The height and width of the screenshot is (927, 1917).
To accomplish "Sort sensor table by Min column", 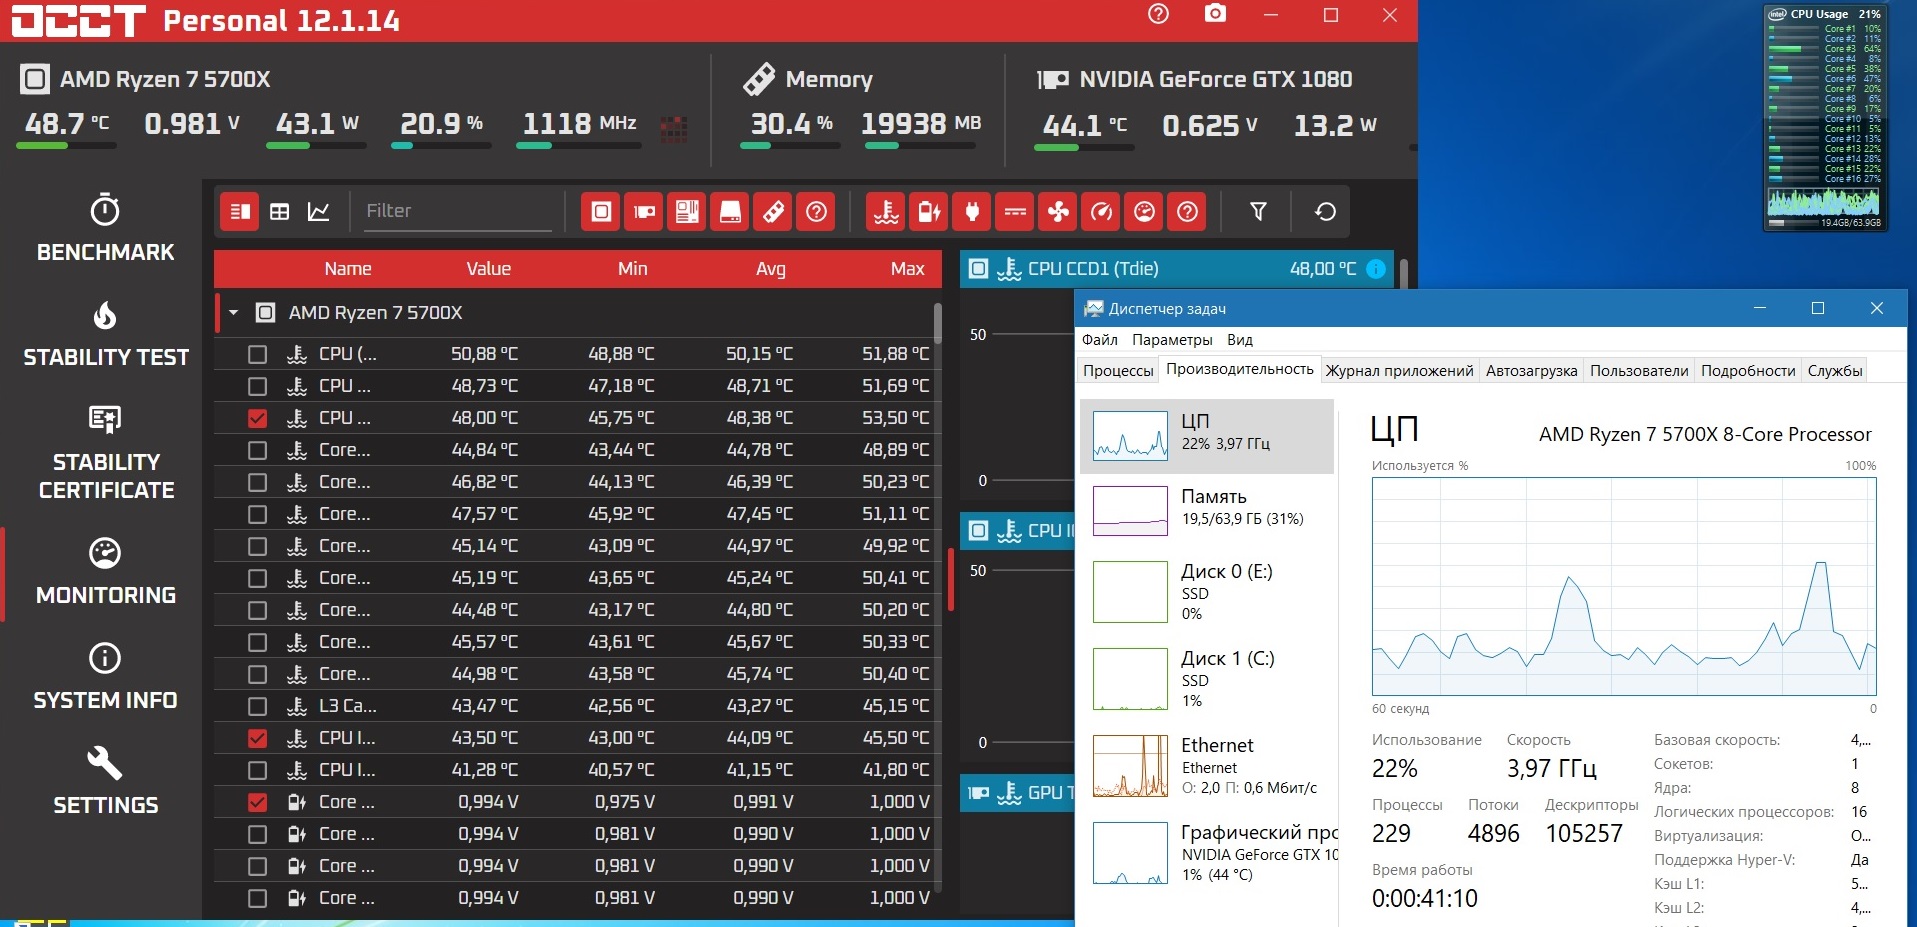I will click(632, 269).
